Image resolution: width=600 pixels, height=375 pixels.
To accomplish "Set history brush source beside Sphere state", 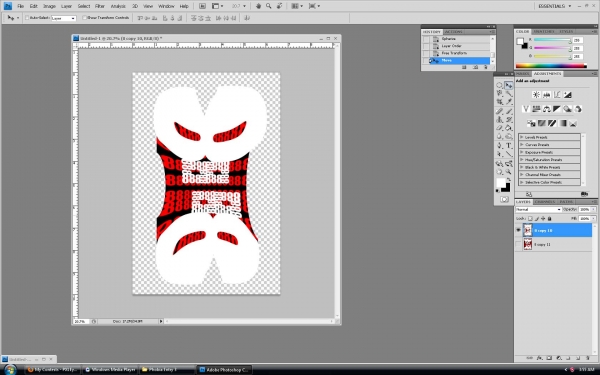I will pos(426,39).
